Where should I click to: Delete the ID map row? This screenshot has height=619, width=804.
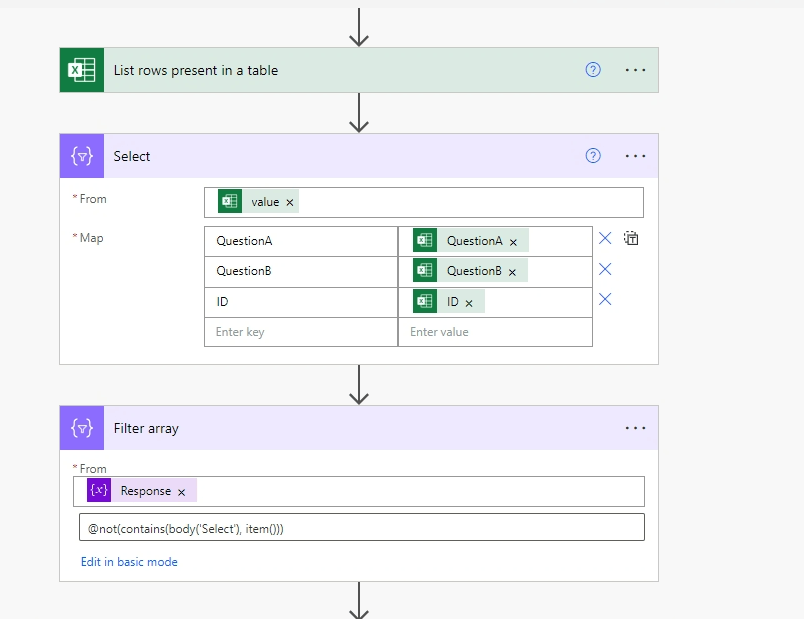[x=605, y=299]
